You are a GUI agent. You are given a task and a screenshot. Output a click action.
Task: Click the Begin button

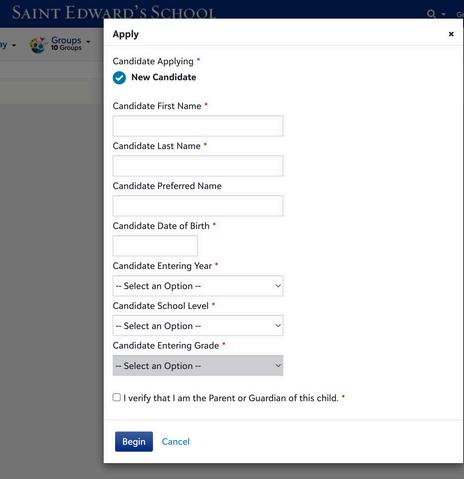coord(134,442)
